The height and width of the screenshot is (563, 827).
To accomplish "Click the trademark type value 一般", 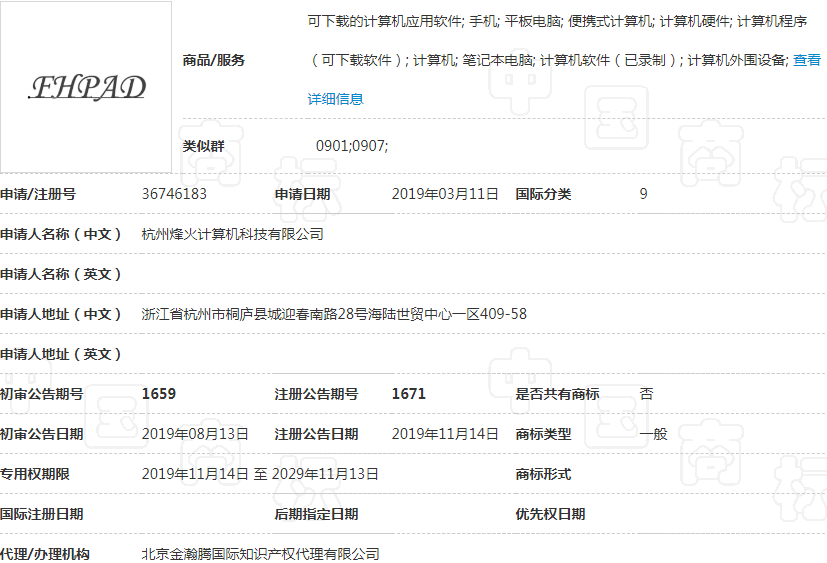I will [x=653, y=434].
